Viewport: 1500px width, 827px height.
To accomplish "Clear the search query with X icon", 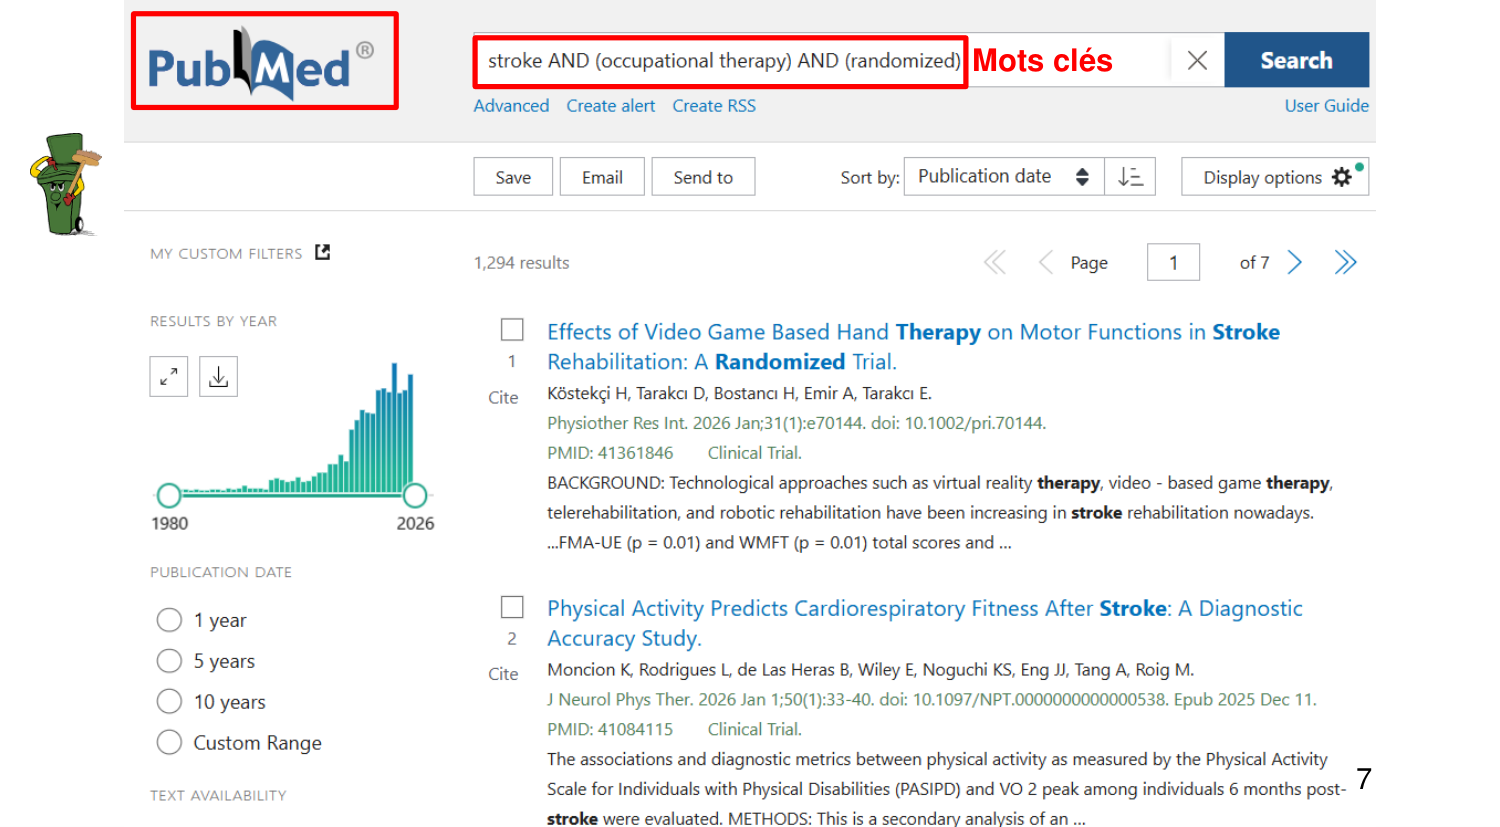I will click(x=1197, y=60).
